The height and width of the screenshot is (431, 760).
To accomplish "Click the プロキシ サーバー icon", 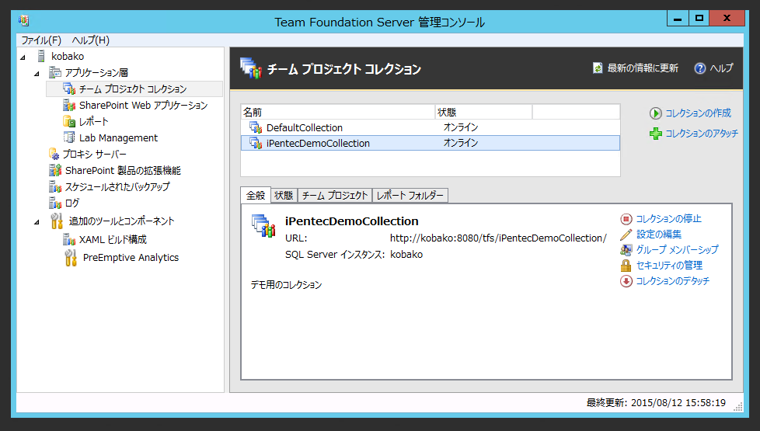I will point(54,154).
